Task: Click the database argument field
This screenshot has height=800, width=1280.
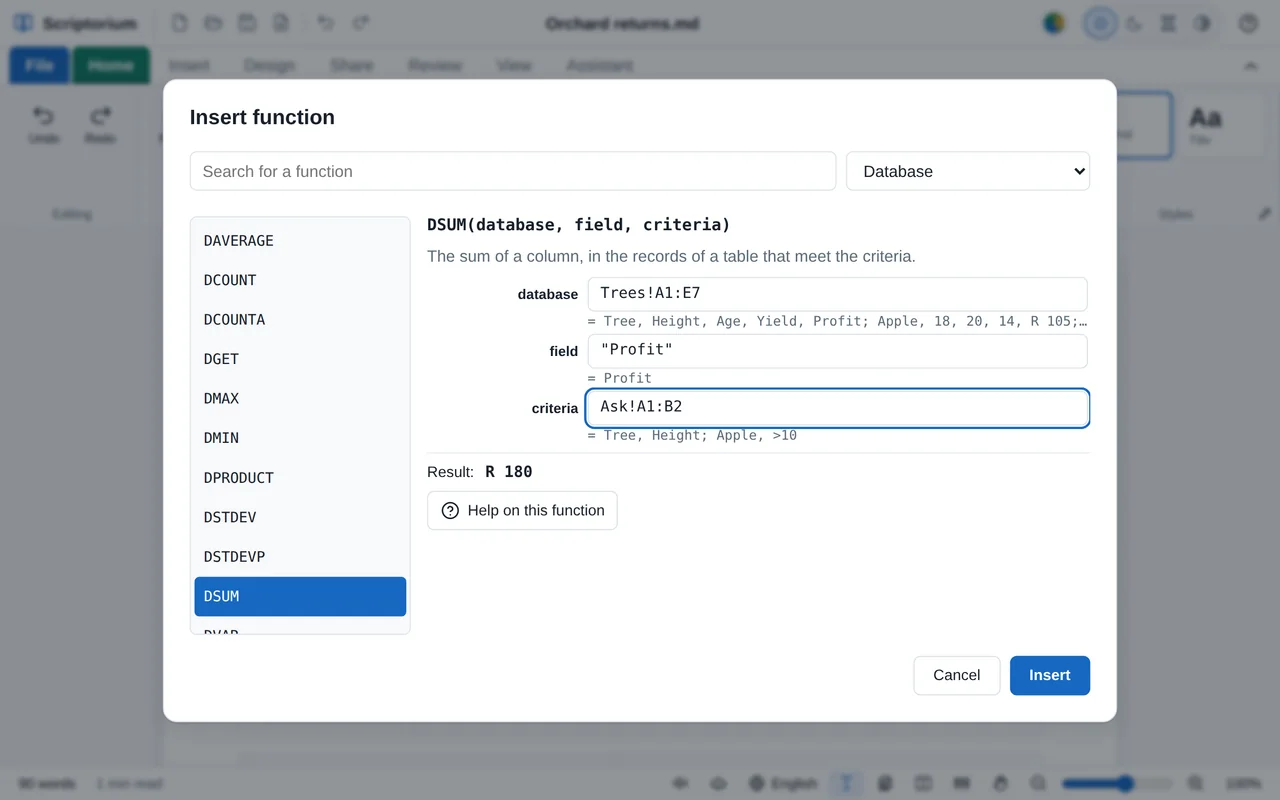Action: point(838,294)
